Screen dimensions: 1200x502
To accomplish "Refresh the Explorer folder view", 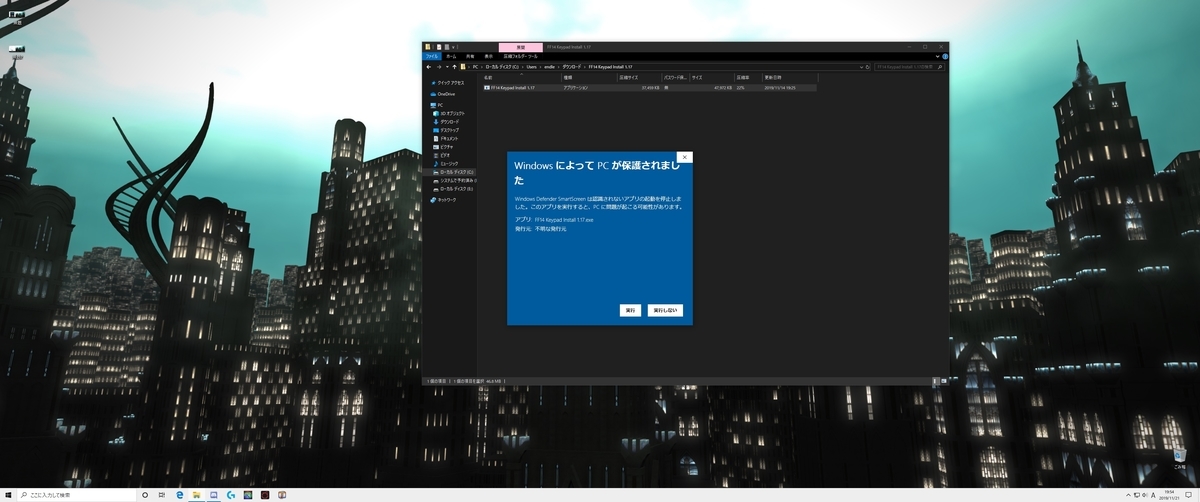I will pos(868,67).
